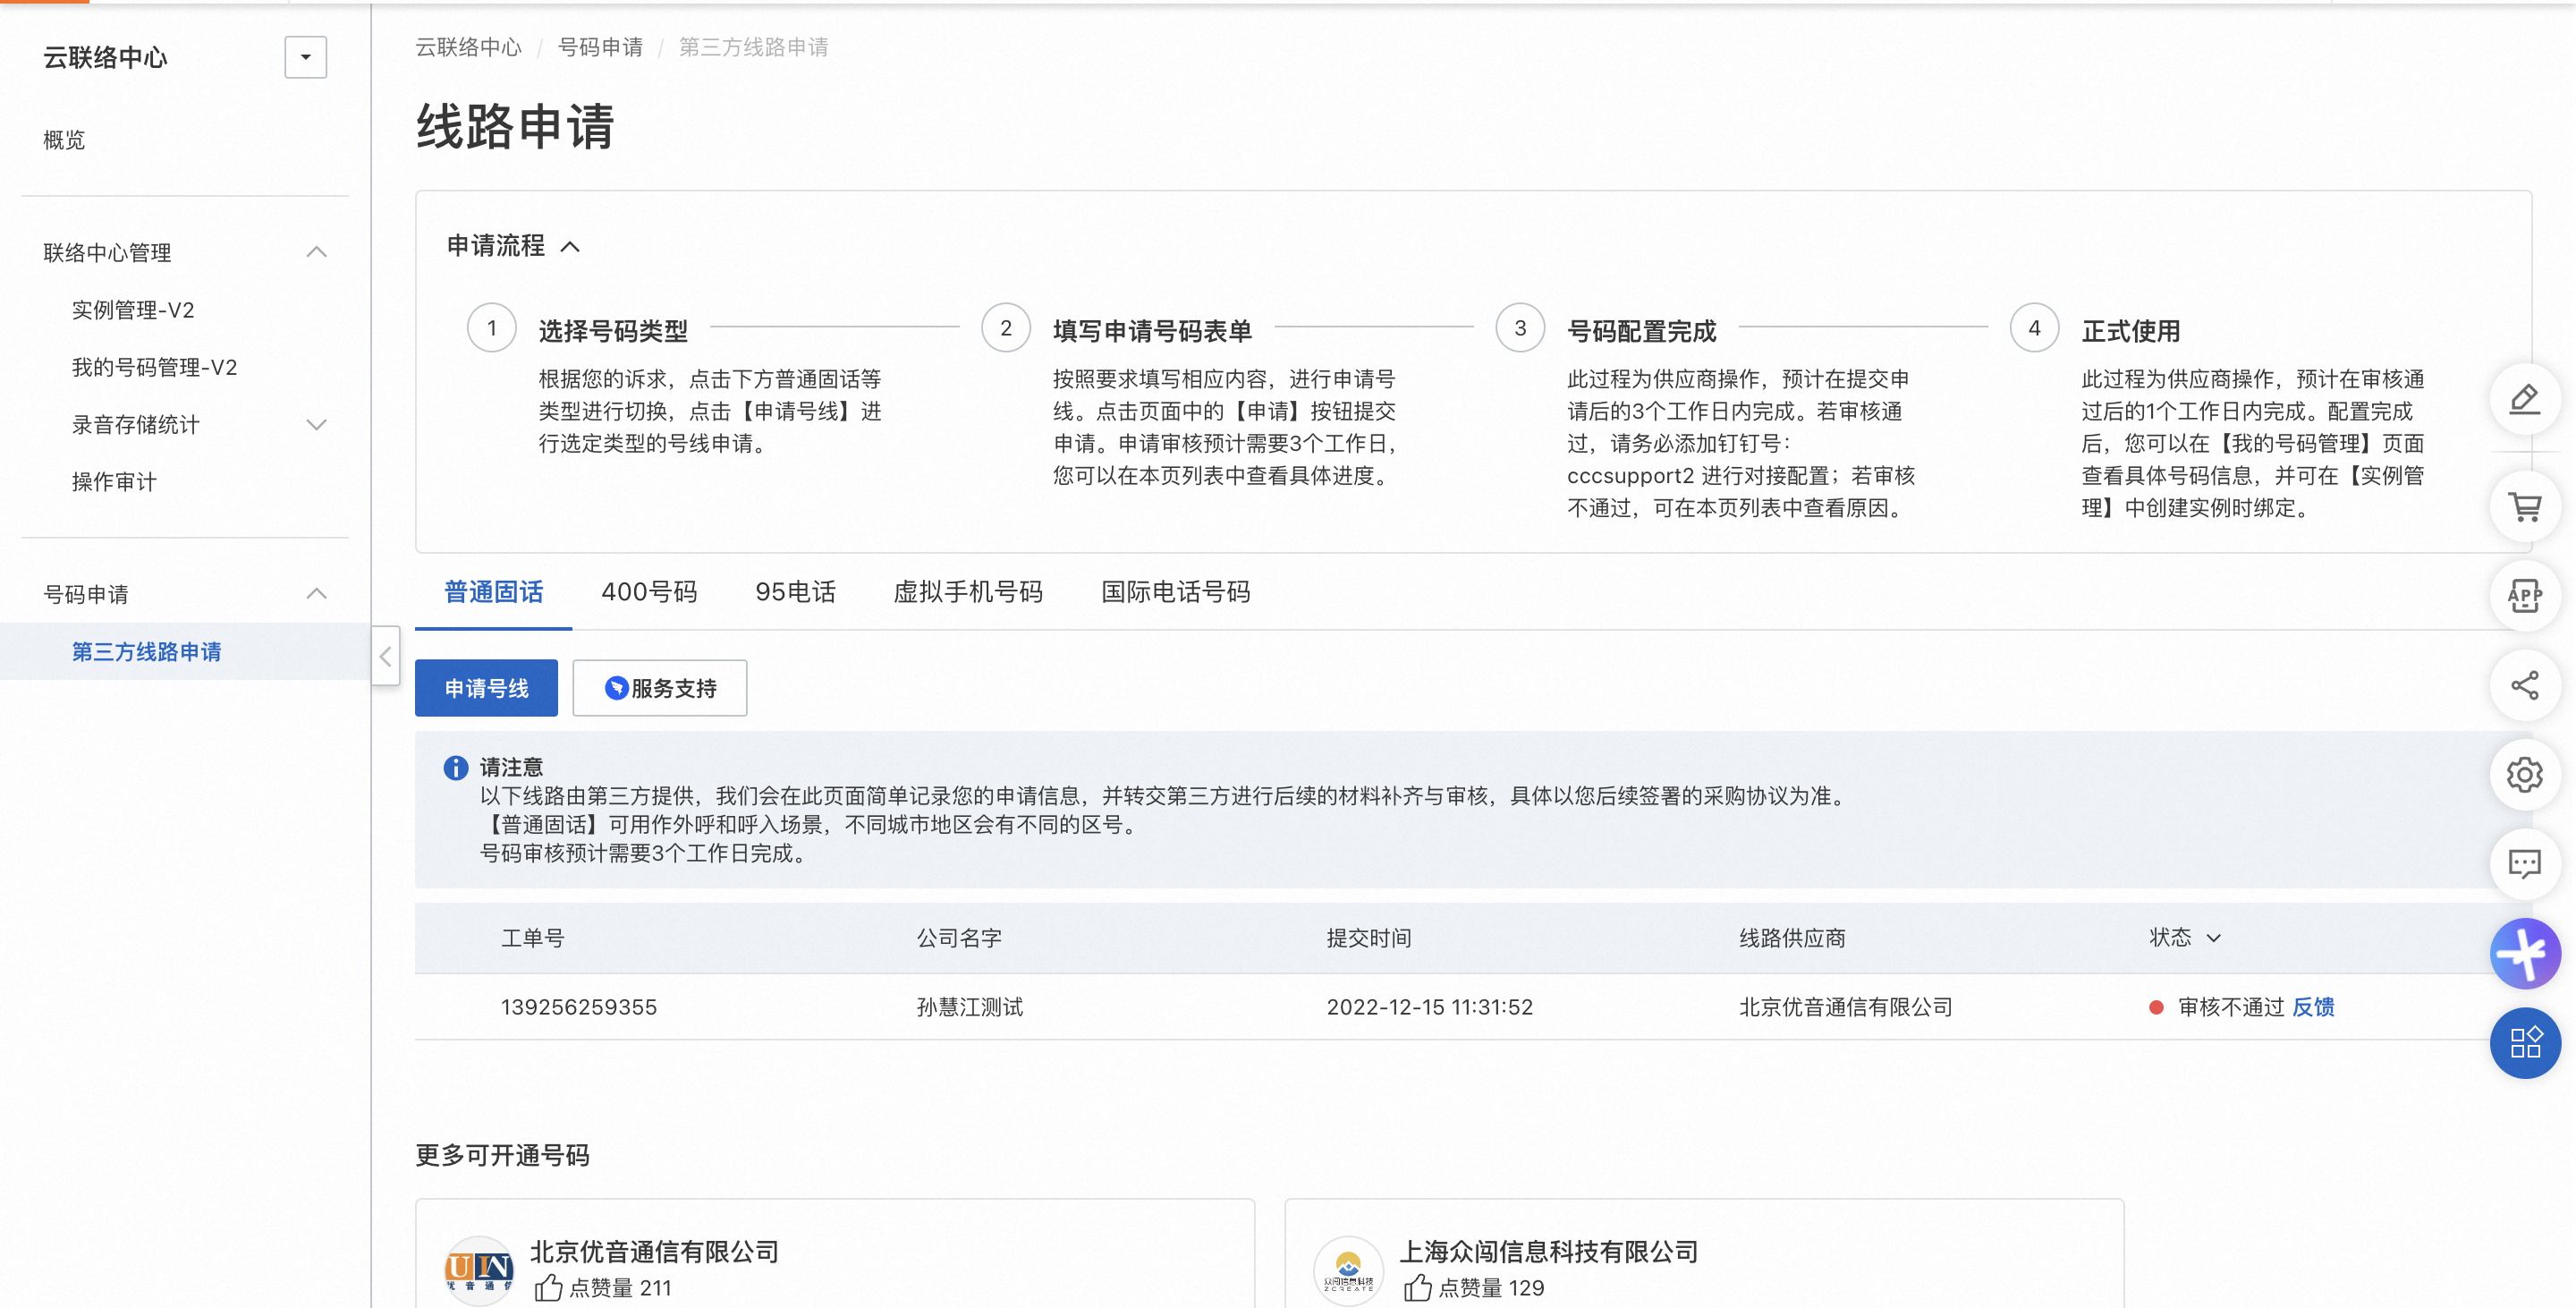Screen dimensions: 2576x1308
Task: Open 操作审计 in the sidebar
Action: (x=114, y=482)
